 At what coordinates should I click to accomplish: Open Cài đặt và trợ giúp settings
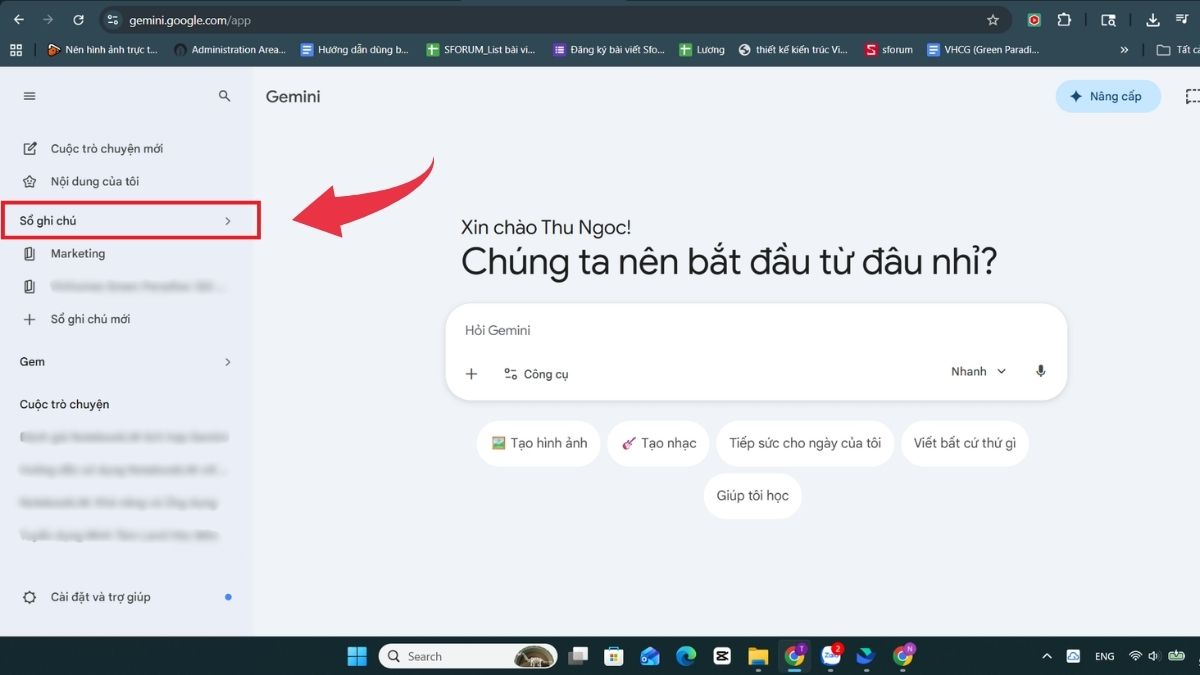(x=100, y=597)
